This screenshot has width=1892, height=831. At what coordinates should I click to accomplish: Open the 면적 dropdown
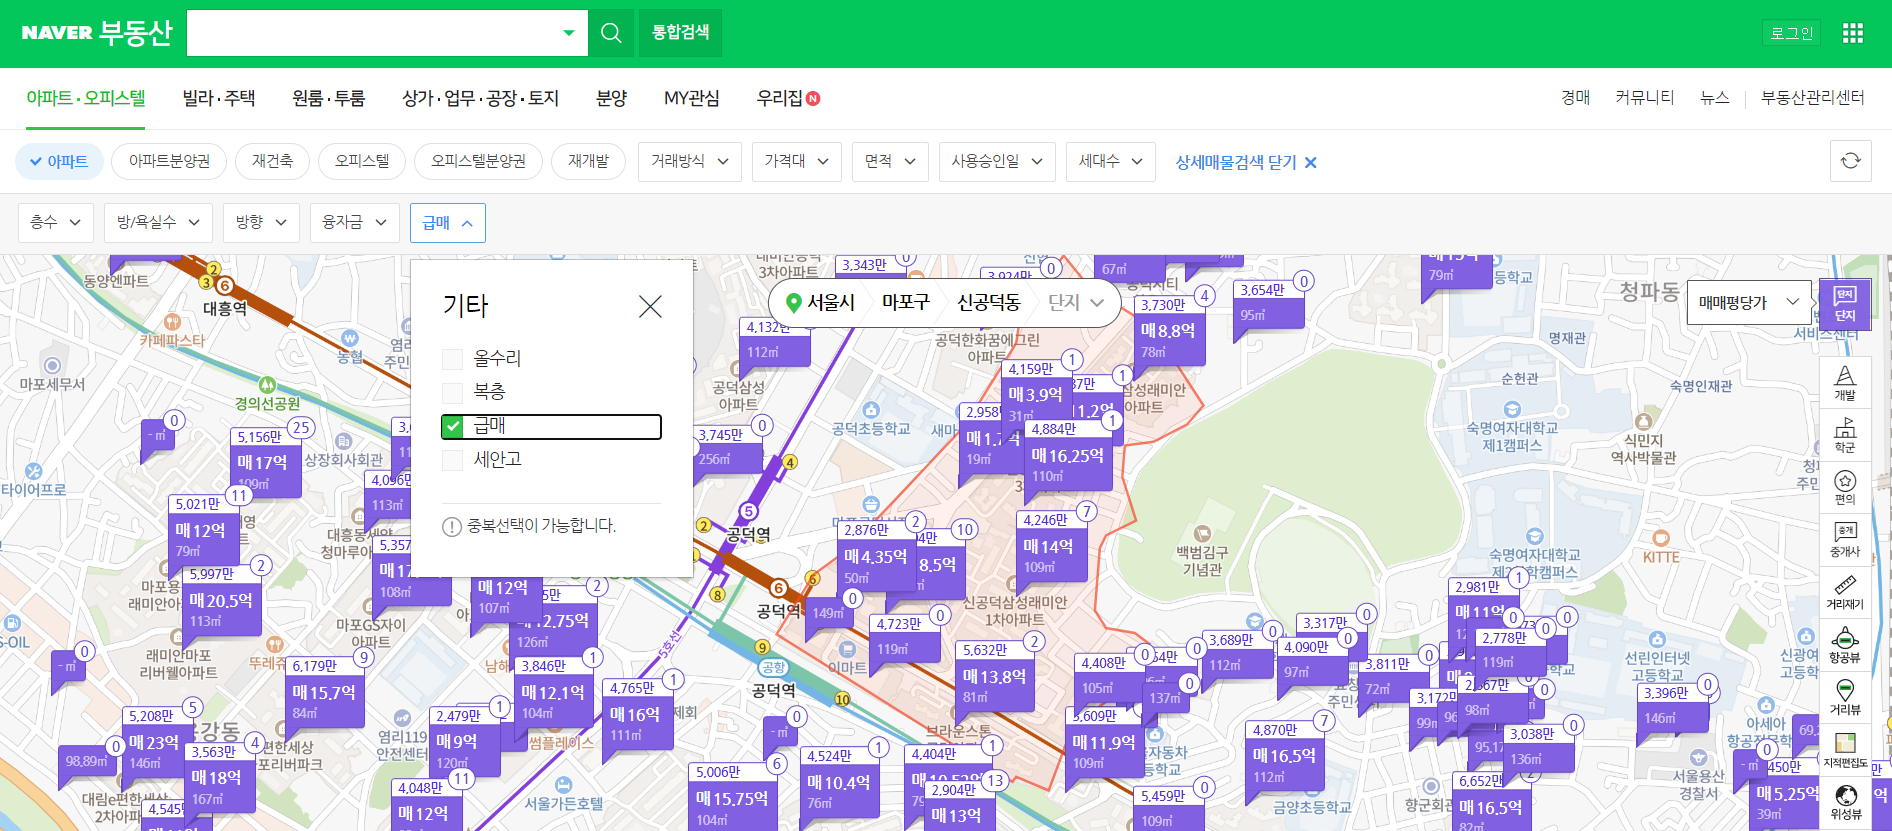coord(890,161)
